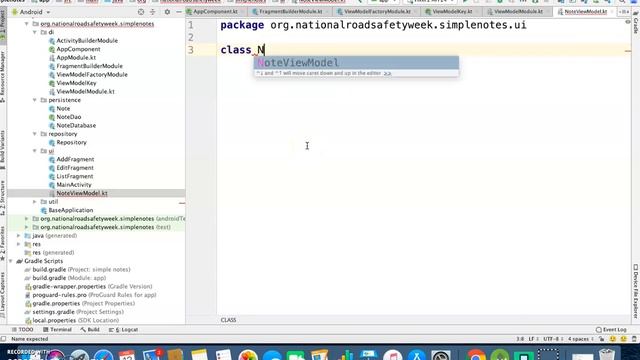Change UTF-8 file encoding in status bar

(x=552, y=339)
